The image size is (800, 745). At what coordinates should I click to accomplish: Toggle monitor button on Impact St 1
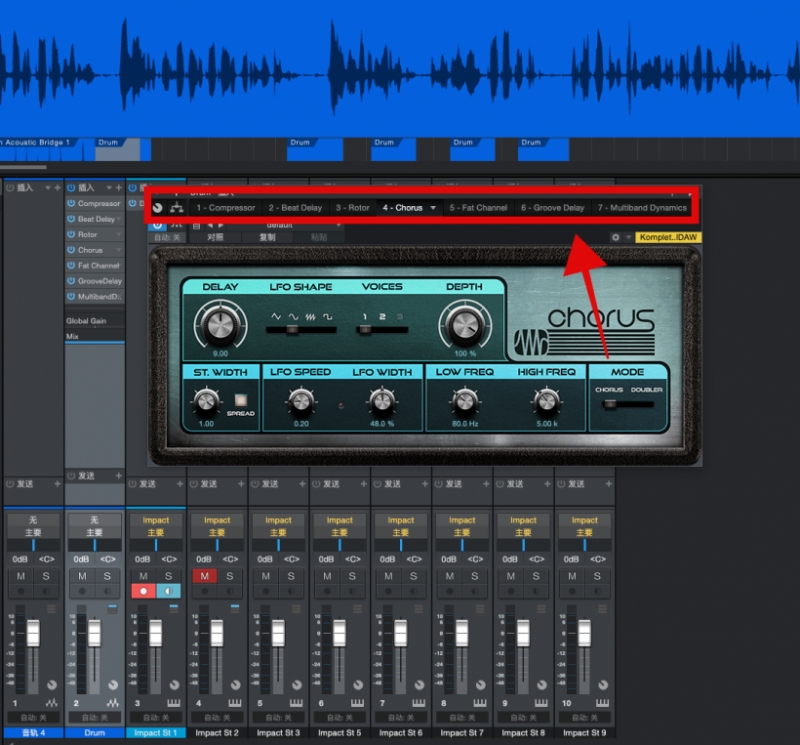point(168,591)
